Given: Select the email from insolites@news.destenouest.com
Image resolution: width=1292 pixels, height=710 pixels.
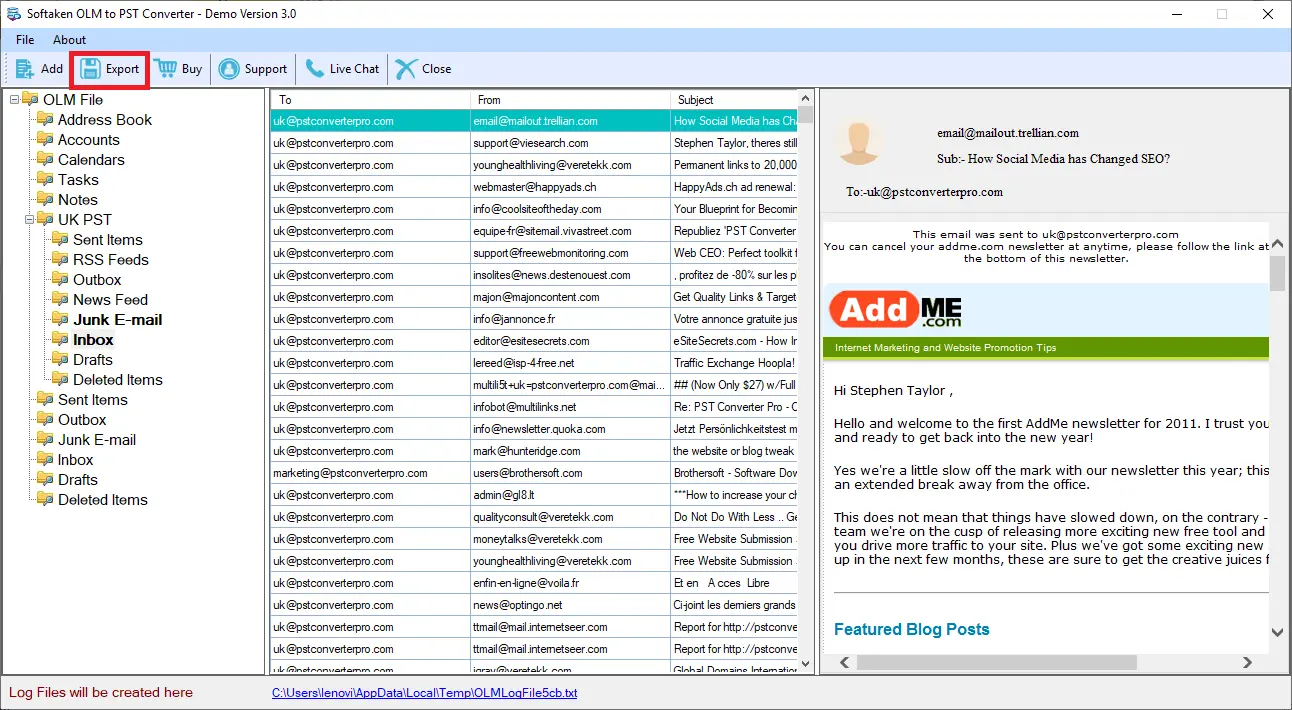Looking at the screenshot, I should pyautogui.click(x=534, y=275).
